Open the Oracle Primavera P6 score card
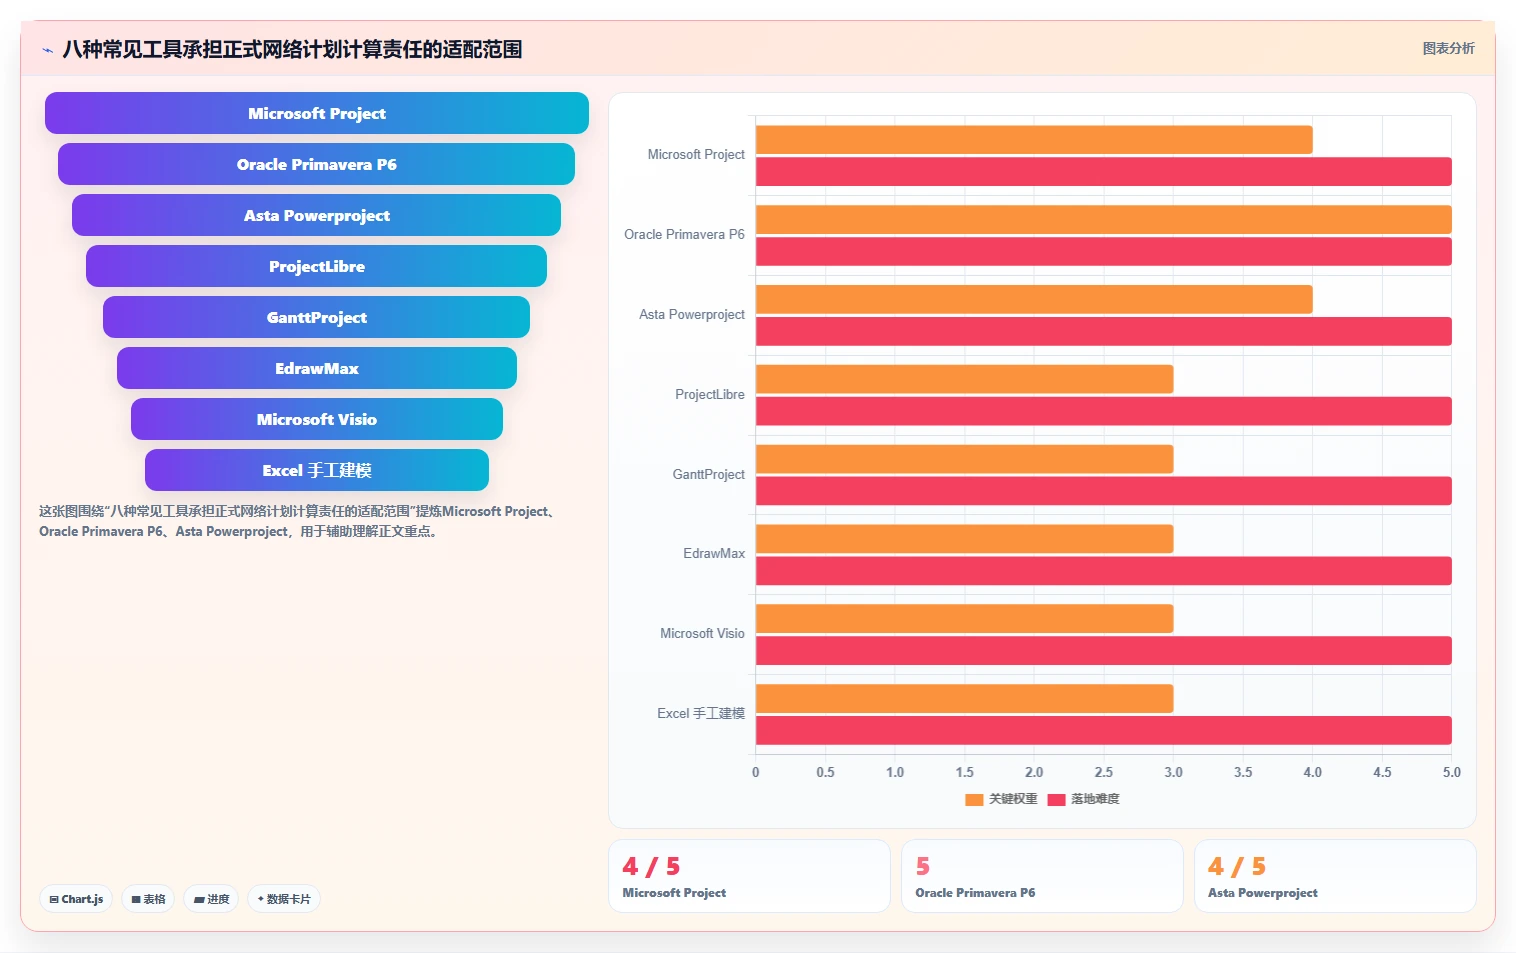Screen dimensions: 1516x953 (1042, 876)
